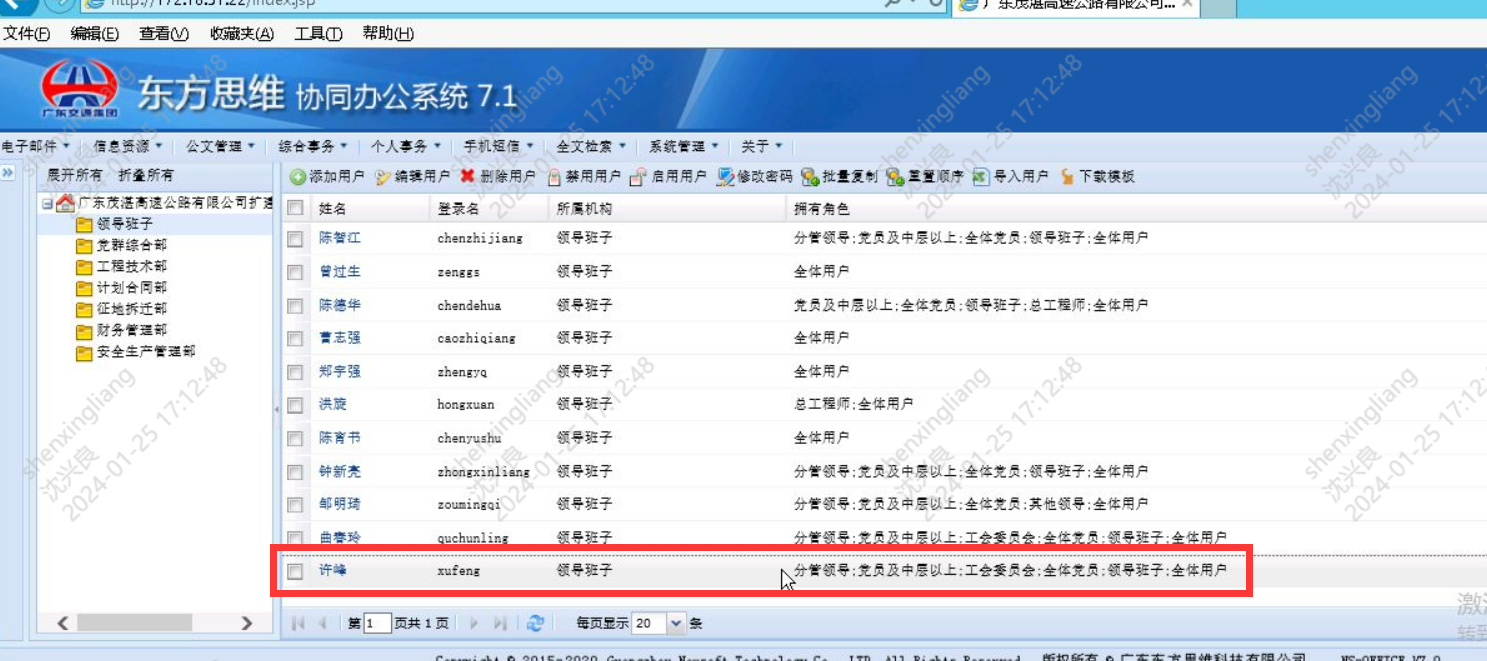Check the box for user 陈智江
This screenshot has height=661, width=1487.
tap(295, 239)
